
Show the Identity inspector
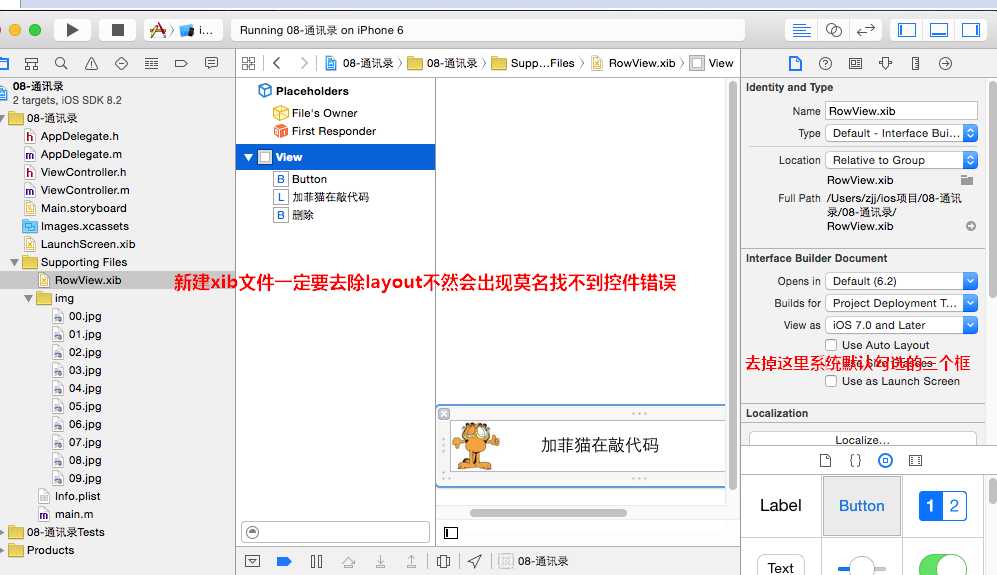pyautogui.click(x=855, y=64)
